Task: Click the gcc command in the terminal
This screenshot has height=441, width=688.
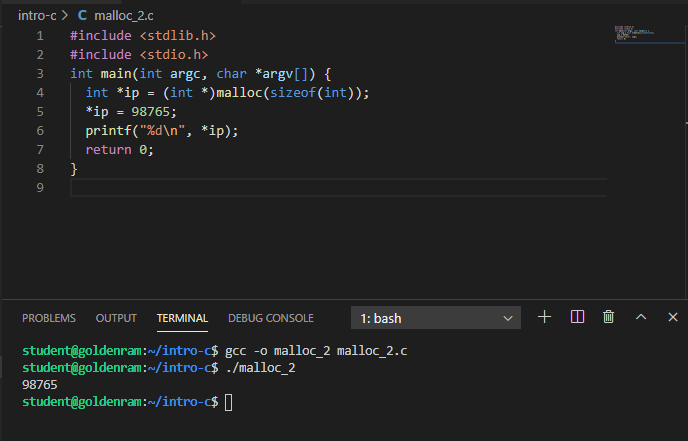Action: pos(316,351)
